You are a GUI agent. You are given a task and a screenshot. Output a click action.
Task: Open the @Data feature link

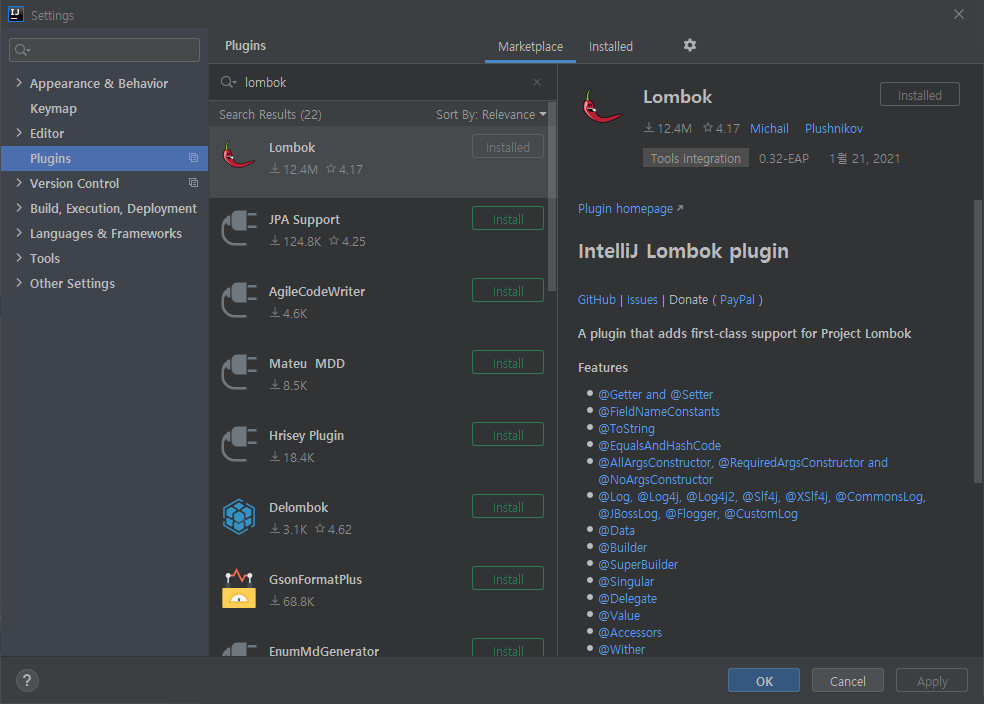coord(616,531)
